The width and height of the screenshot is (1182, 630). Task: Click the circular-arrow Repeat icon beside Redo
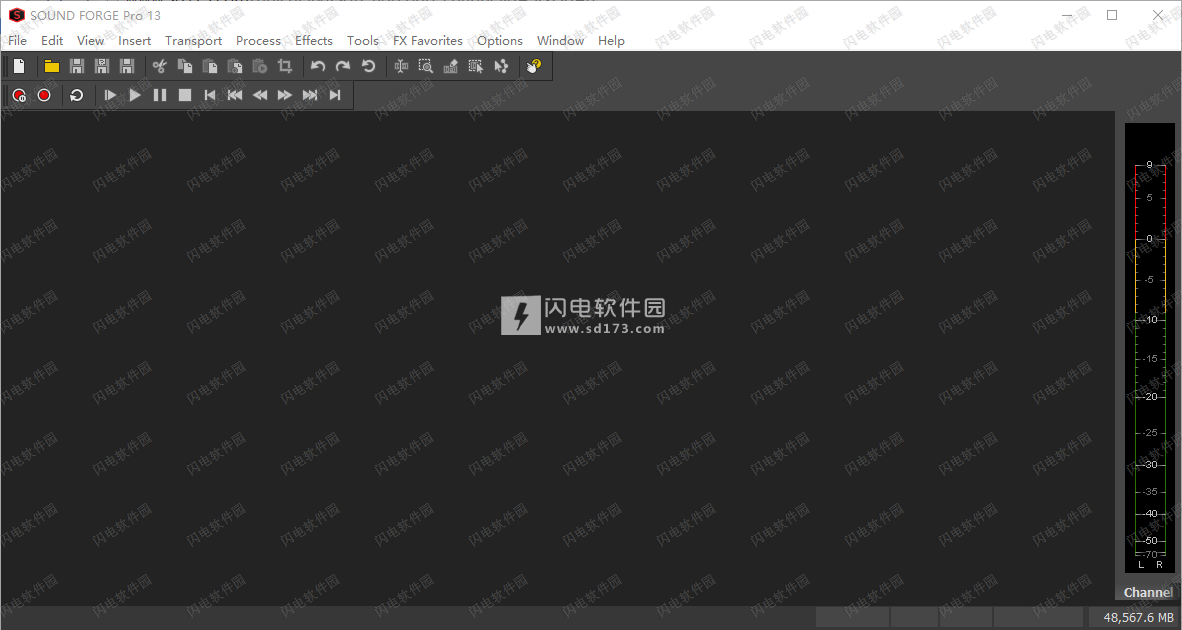(x=368, y=66)
